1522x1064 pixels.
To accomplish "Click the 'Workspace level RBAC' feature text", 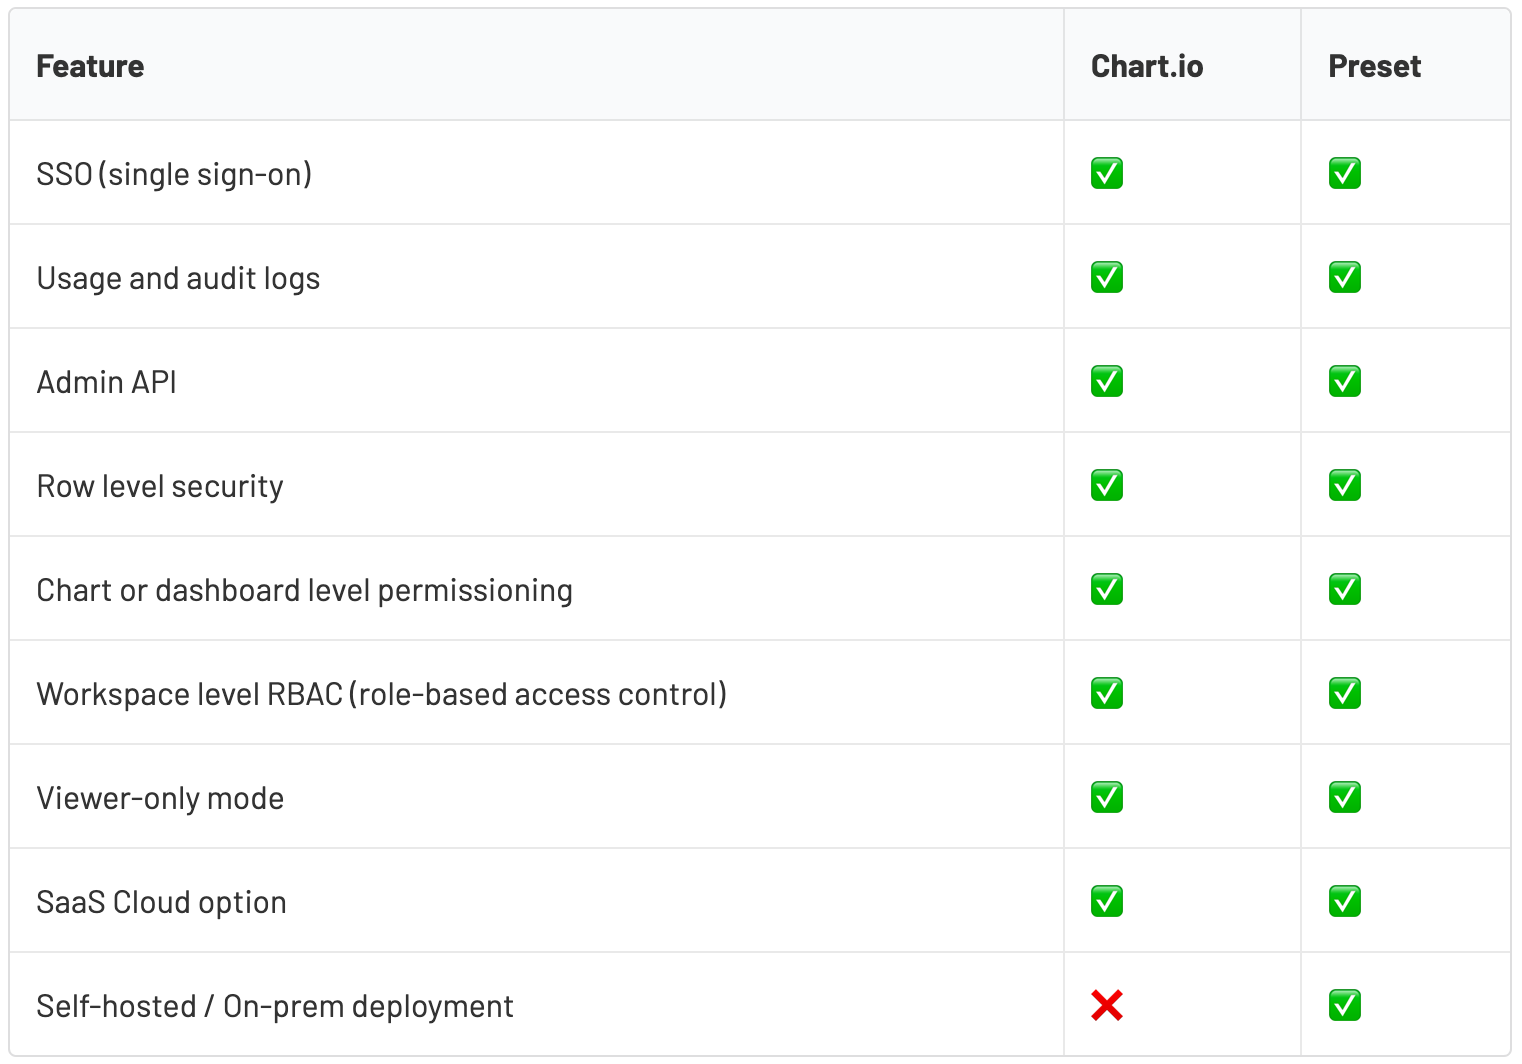I will pos(382,694).
